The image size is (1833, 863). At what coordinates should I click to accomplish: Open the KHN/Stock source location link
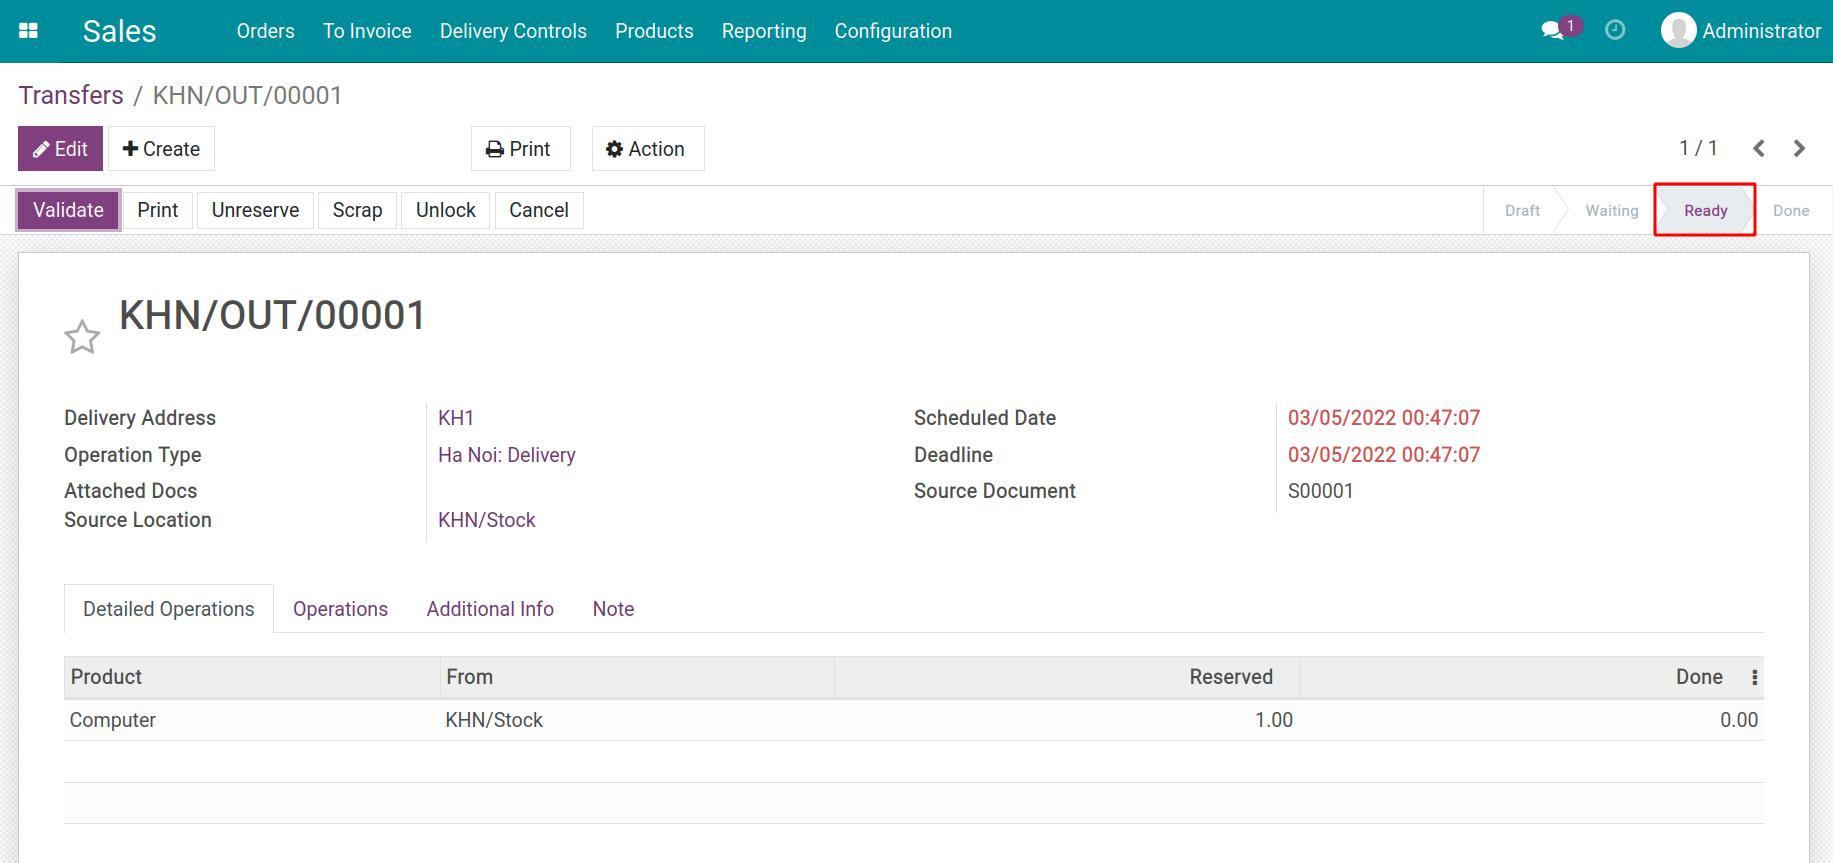point(486,520)
